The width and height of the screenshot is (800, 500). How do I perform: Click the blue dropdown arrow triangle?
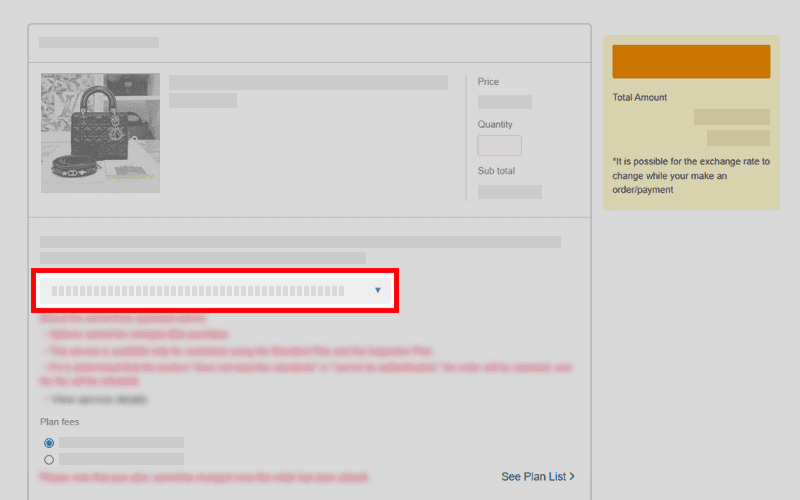click(377, 291)
